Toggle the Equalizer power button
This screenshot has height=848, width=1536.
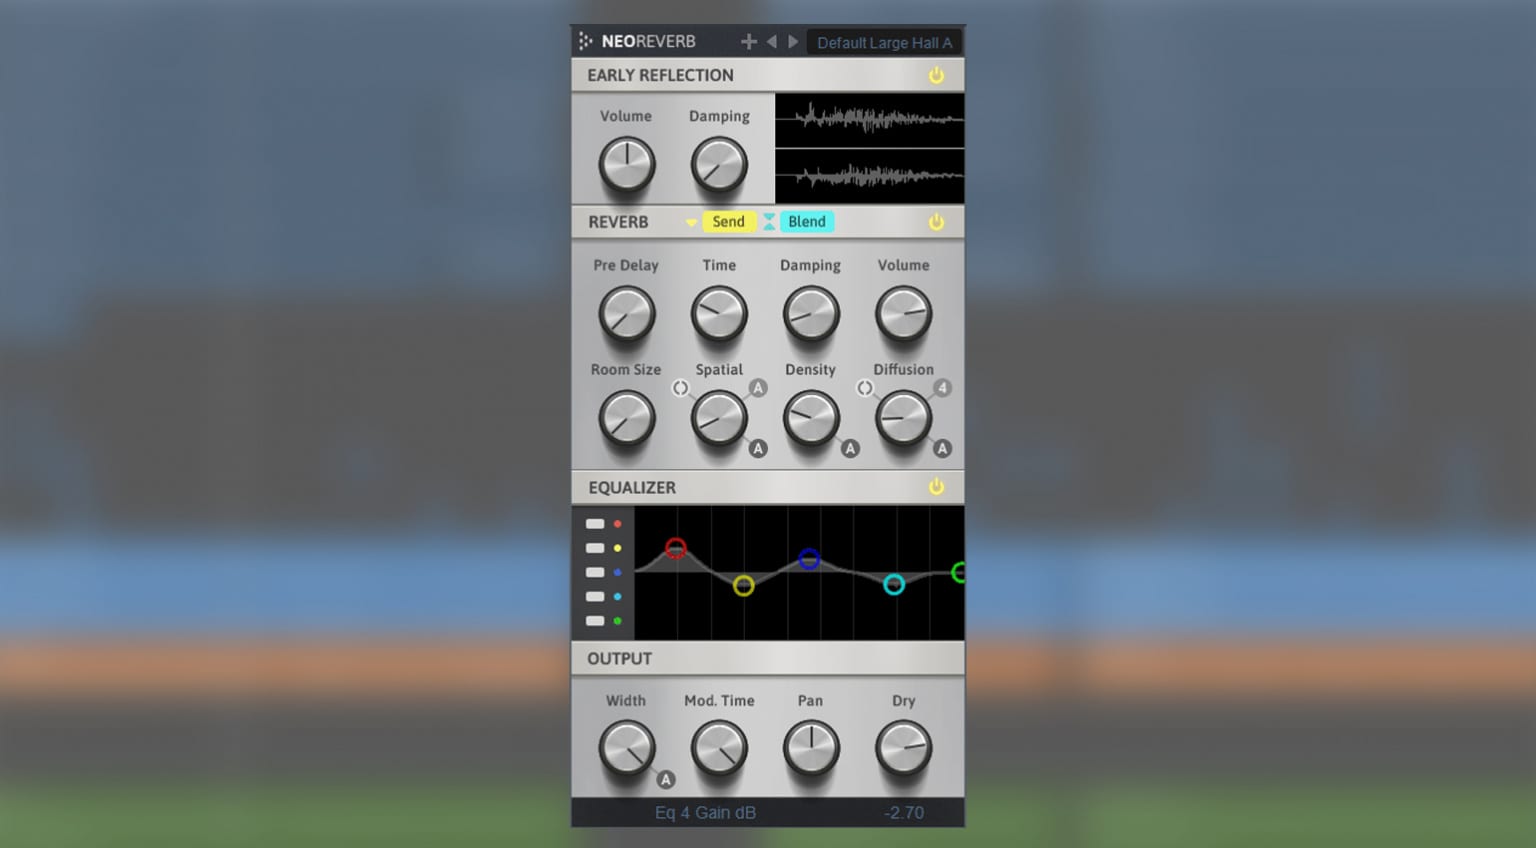tap(936, 487)
